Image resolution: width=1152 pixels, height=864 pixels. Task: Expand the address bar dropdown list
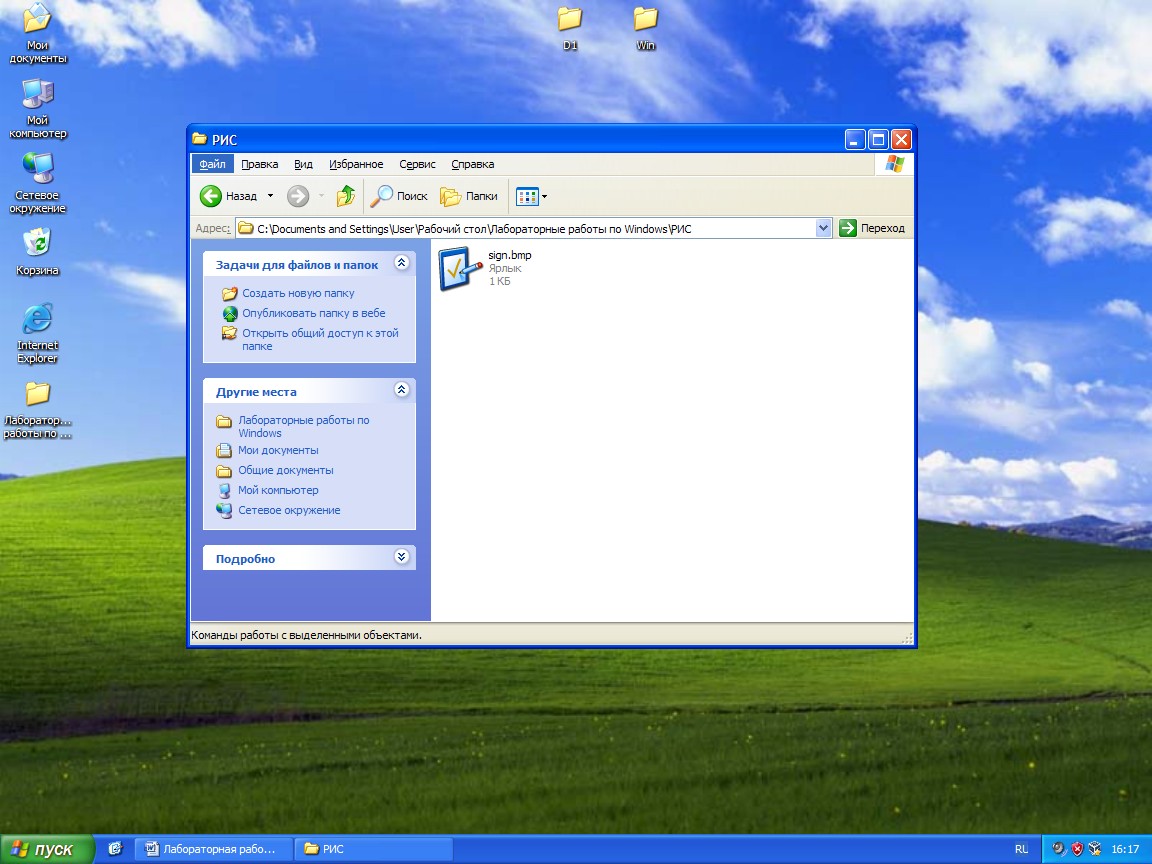pyautogui.click(x=823, y=228)
